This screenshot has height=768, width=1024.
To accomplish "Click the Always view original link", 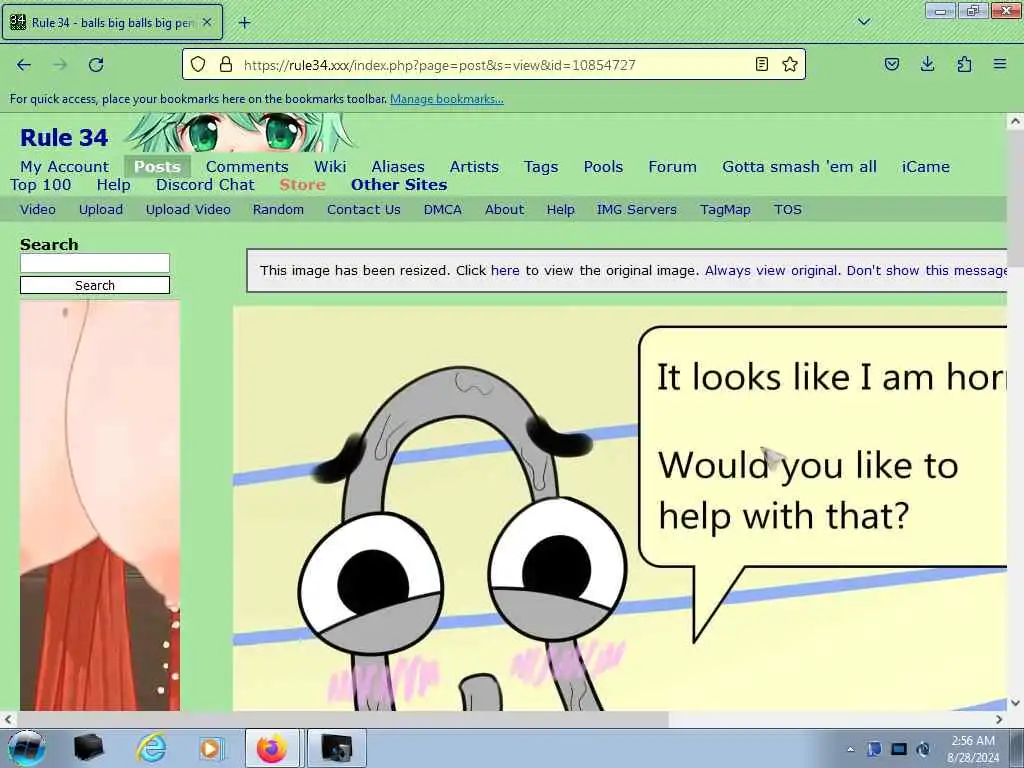I will (771, 270).
